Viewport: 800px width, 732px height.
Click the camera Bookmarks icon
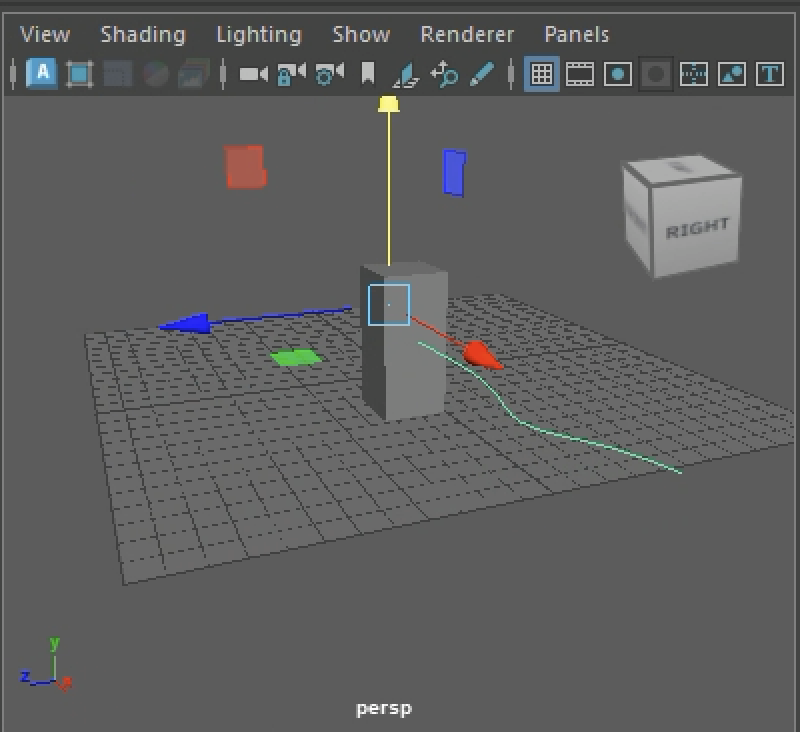(x=367, y=74)
